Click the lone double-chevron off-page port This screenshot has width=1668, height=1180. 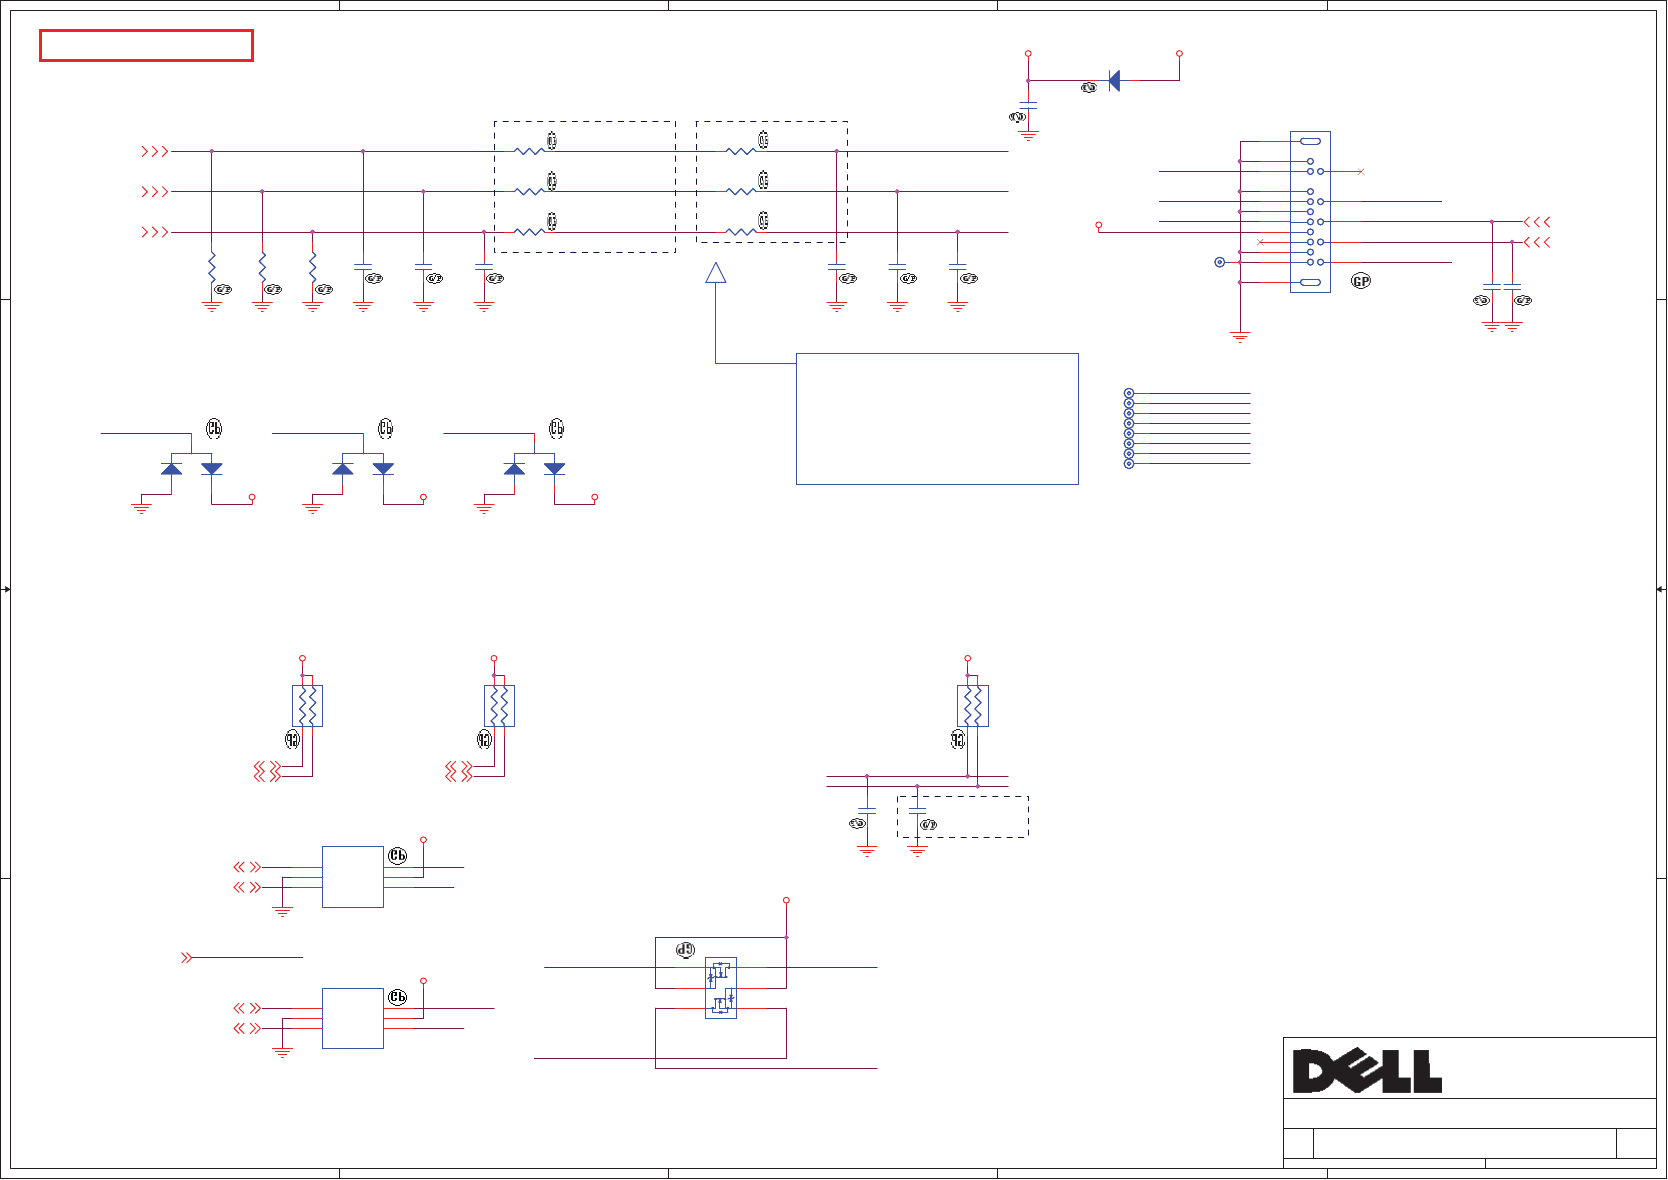[186, 958]
